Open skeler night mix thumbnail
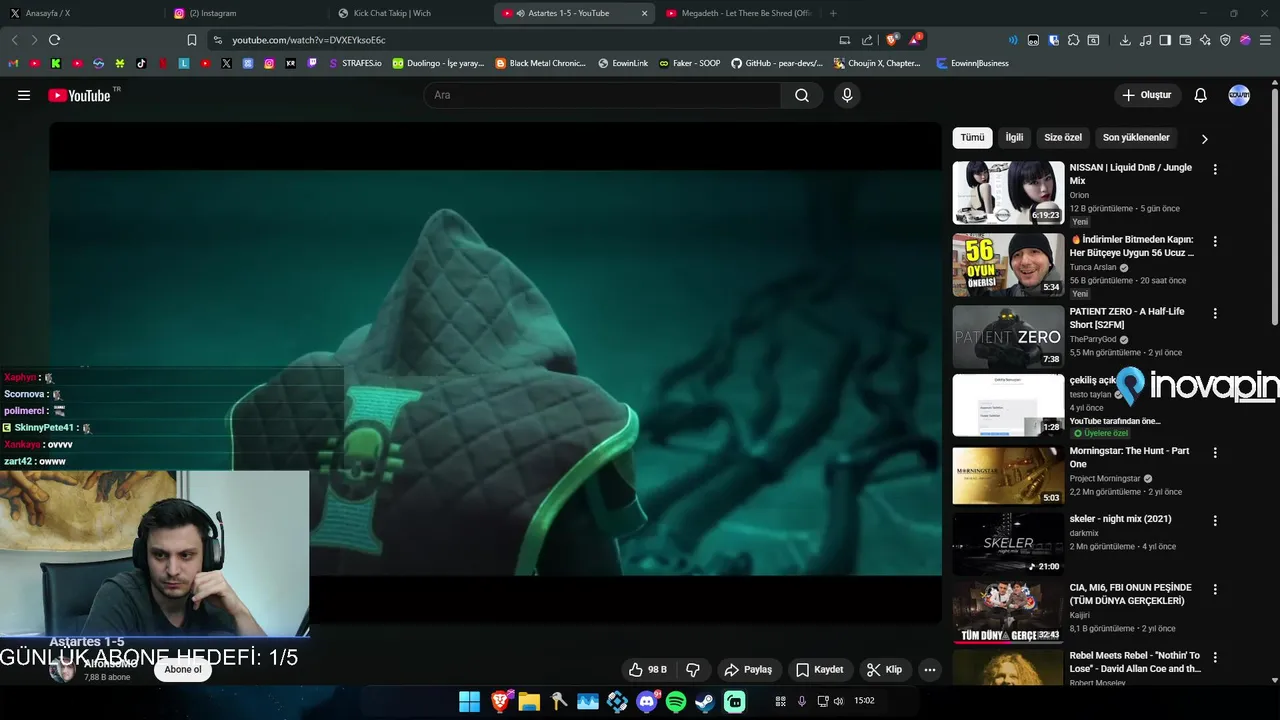Screen dimensions: 1280x720 (1008, 544)
